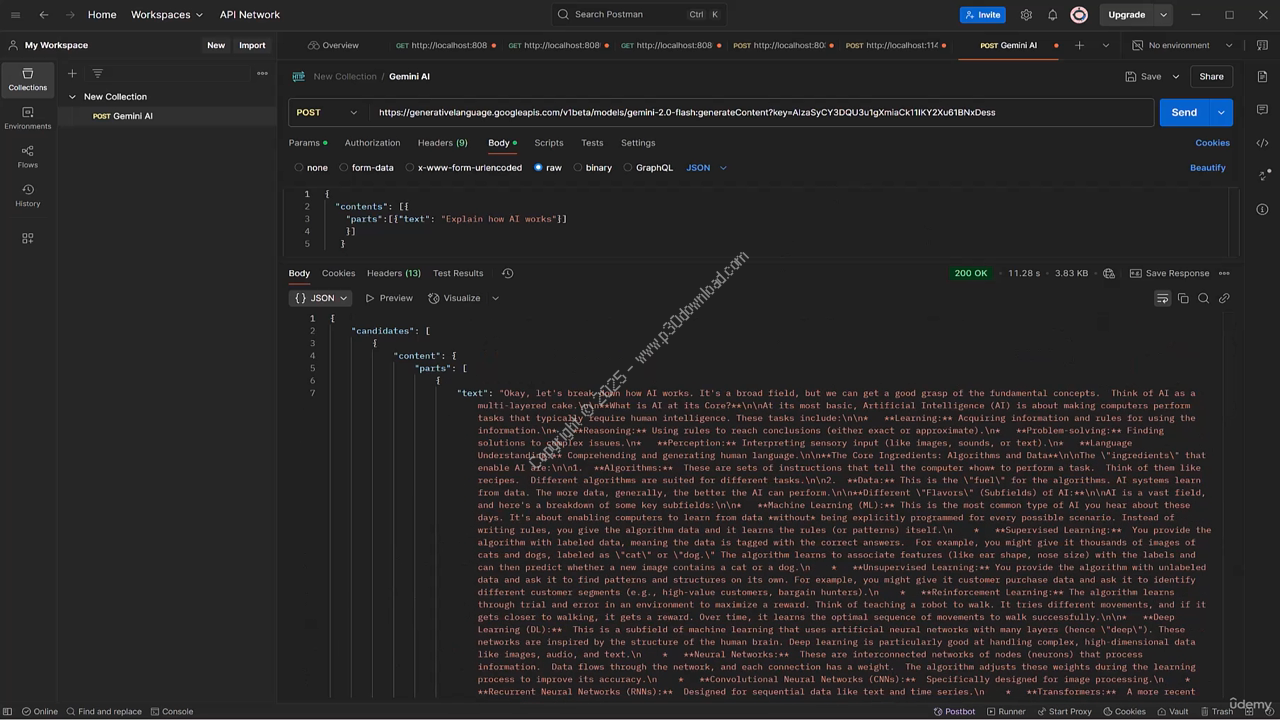Open the Console in status bar

coord(171,712)
